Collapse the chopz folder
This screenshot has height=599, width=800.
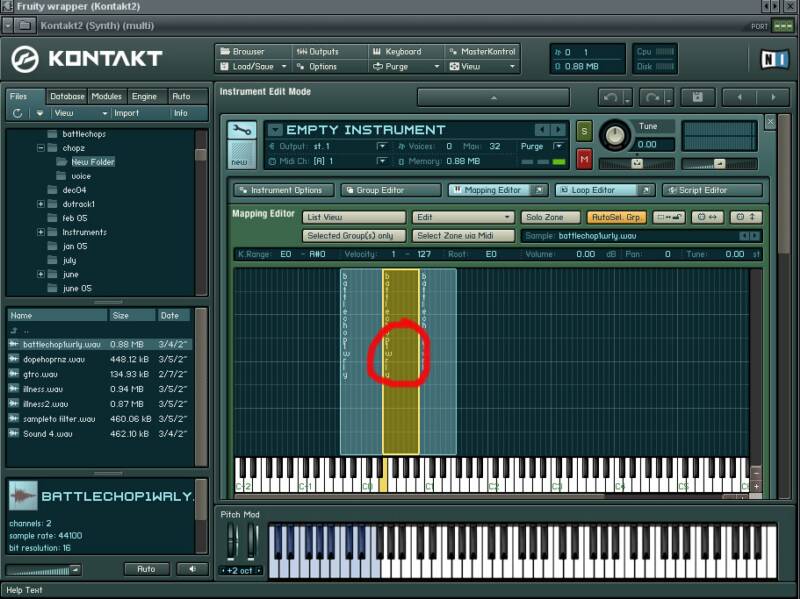click(40, 148)
